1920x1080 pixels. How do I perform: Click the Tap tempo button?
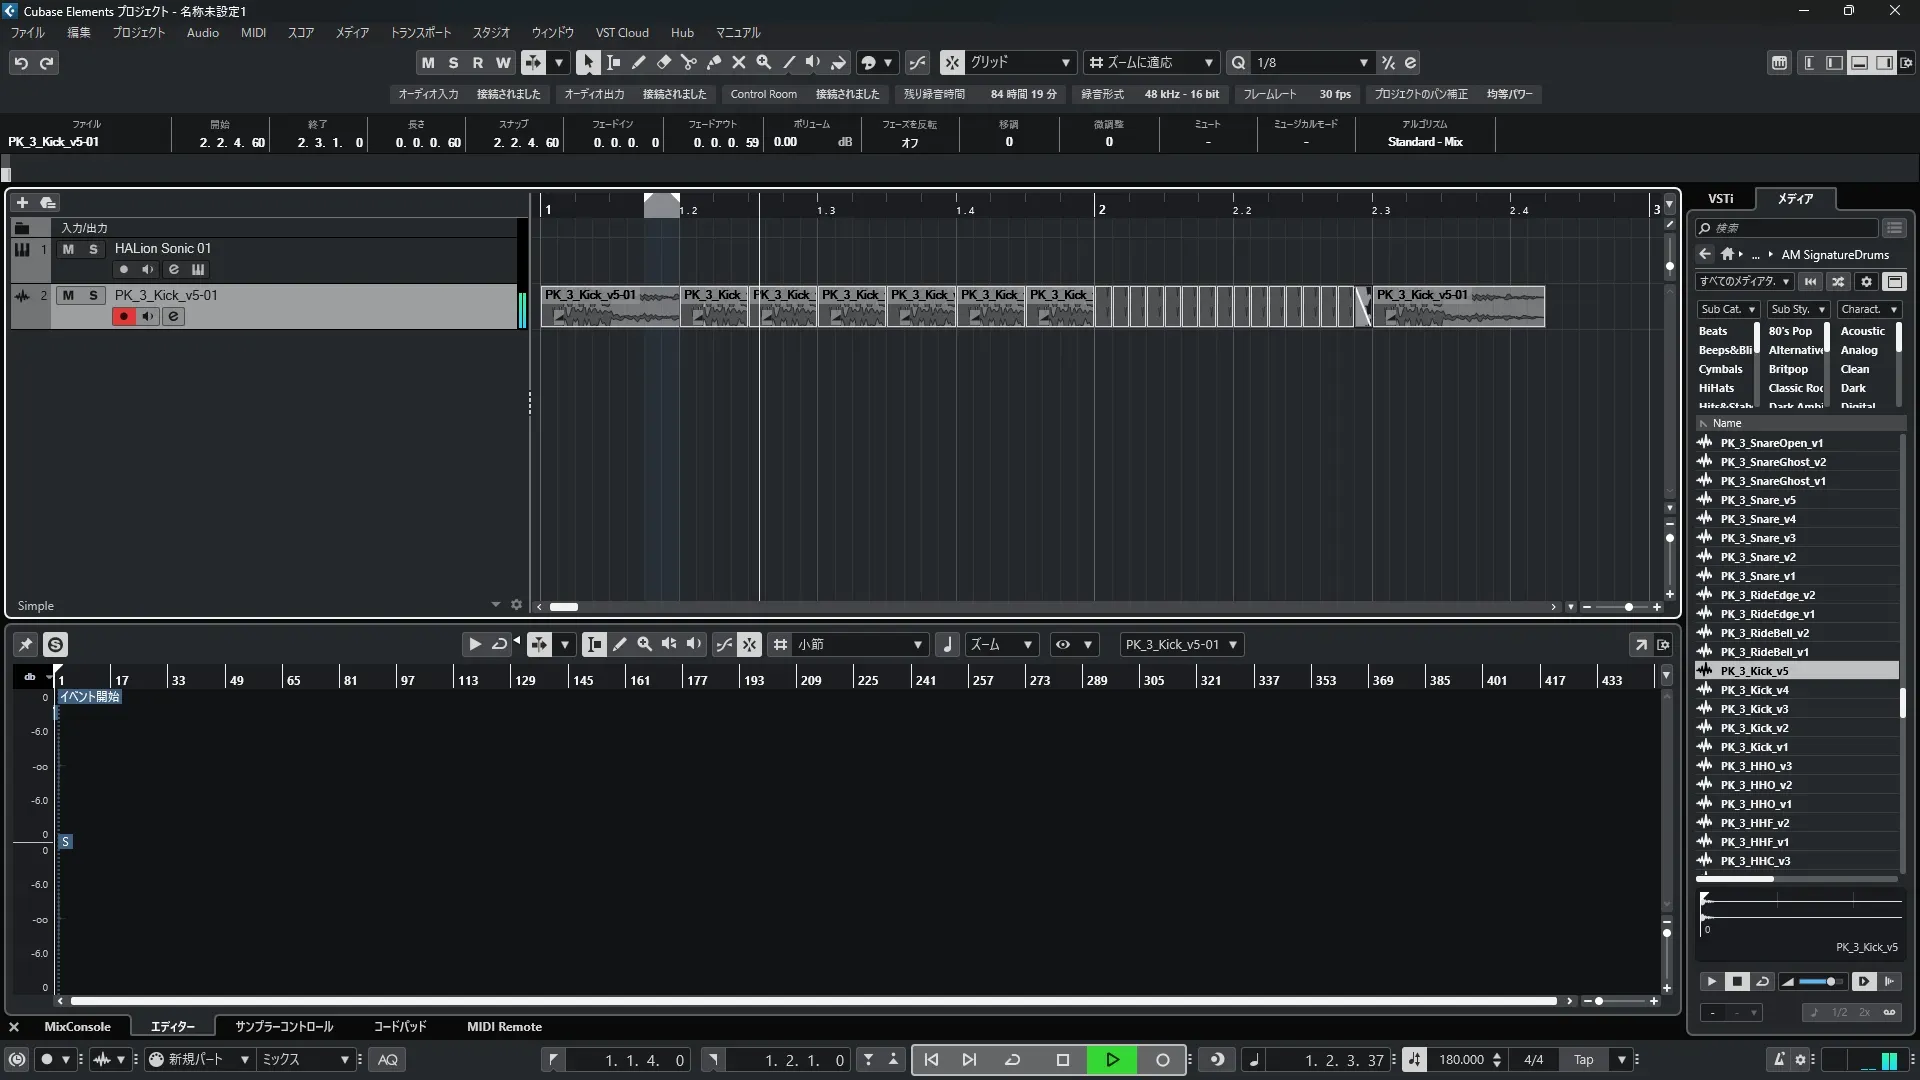[x=1583, y=1060]
